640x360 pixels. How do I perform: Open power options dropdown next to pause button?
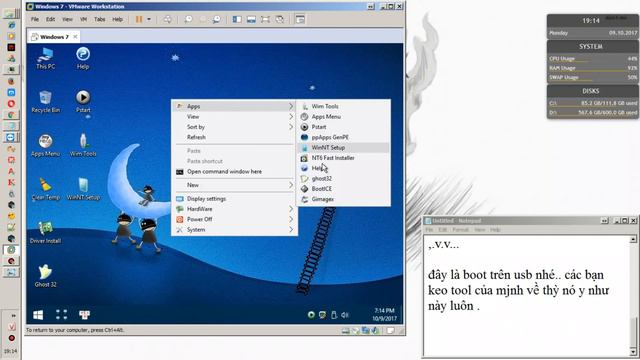[149, 19]
